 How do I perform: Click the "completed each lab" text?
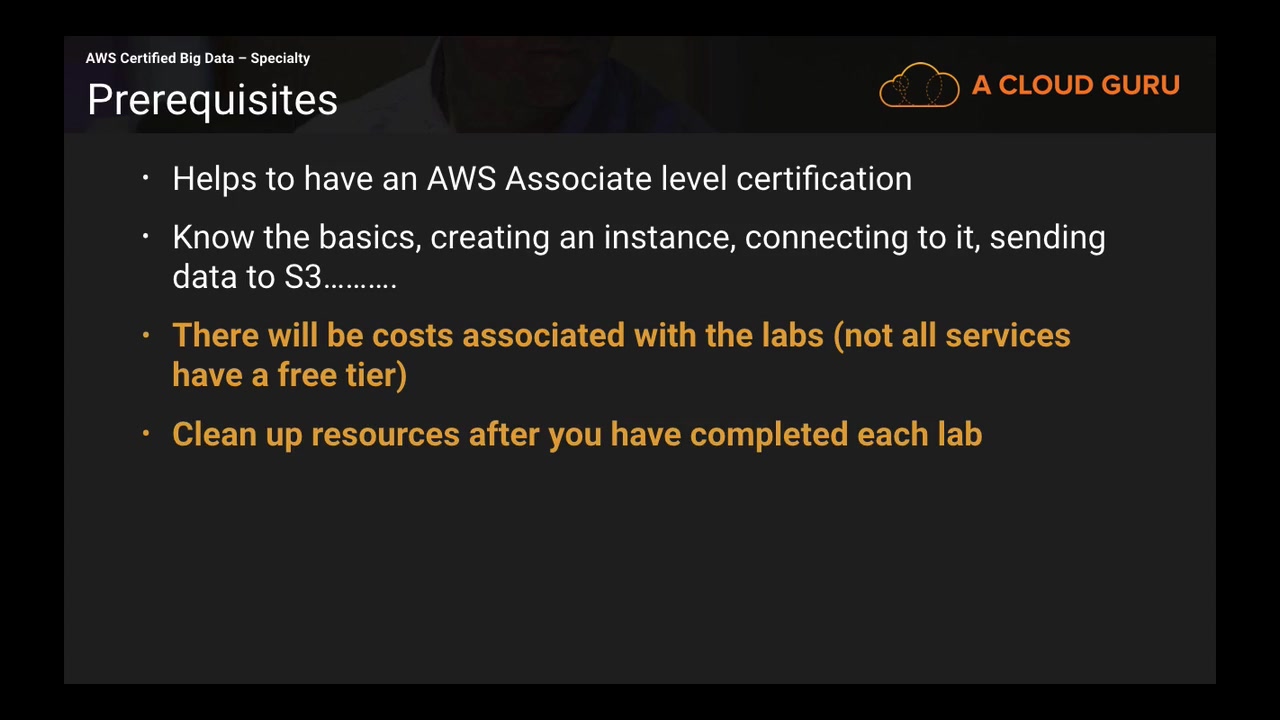tap(836, 434)
